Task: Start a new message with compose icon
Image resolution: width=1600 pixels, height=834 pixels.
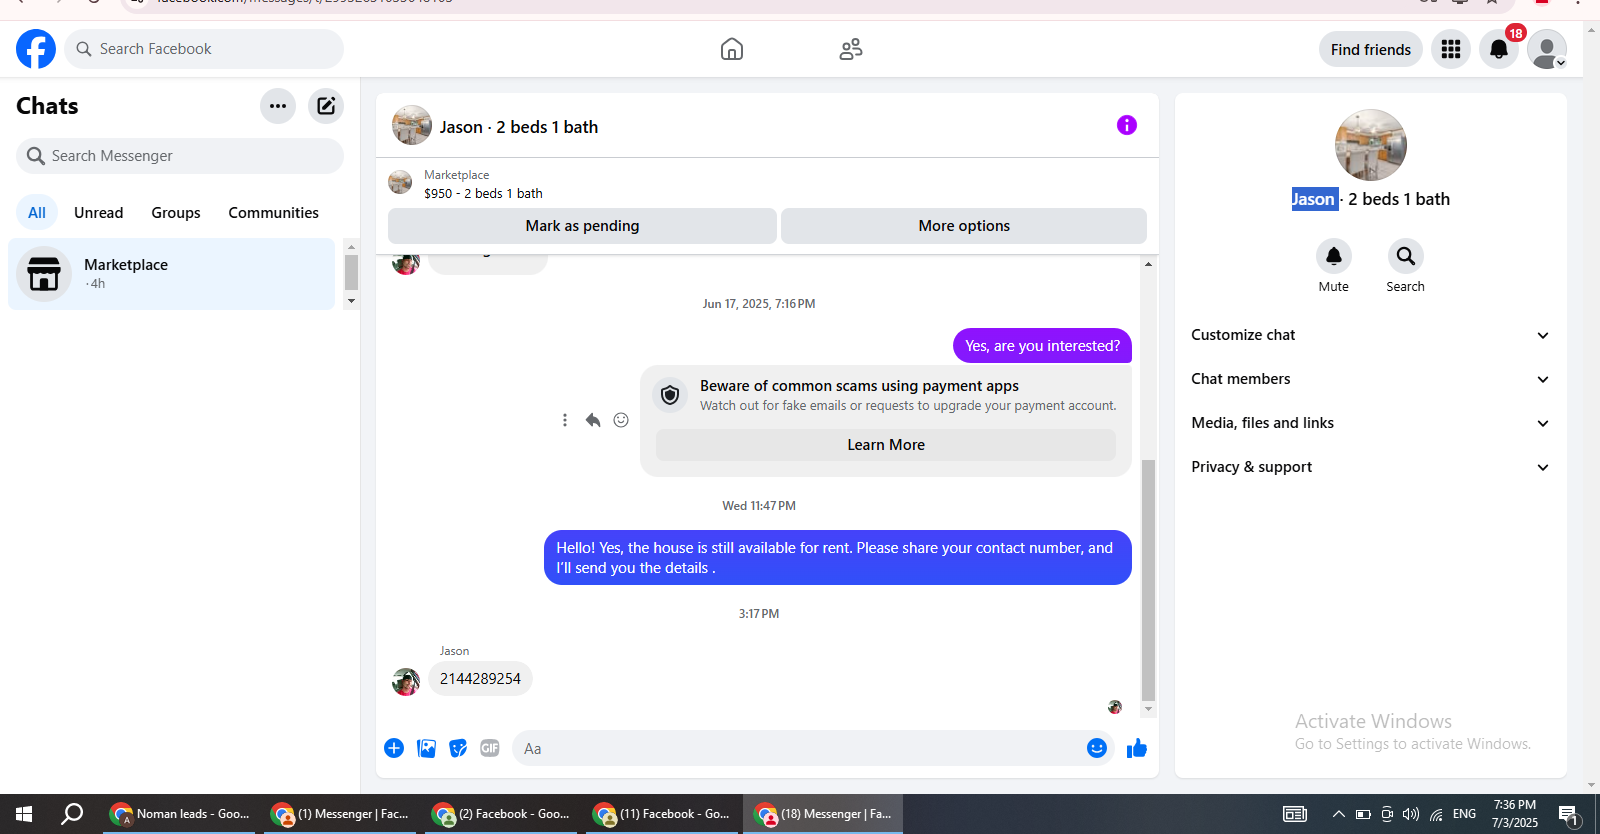Action: click(326, 106)
